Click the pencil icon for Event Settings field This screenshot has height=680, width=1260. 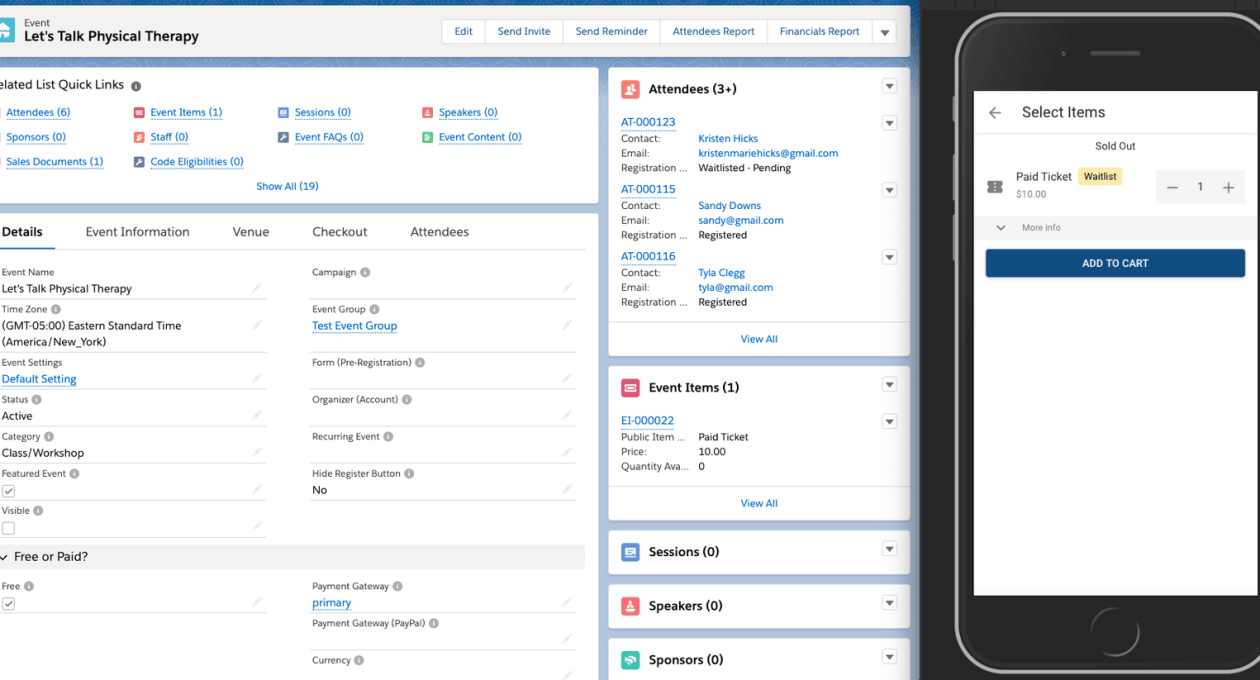(257, 379)
